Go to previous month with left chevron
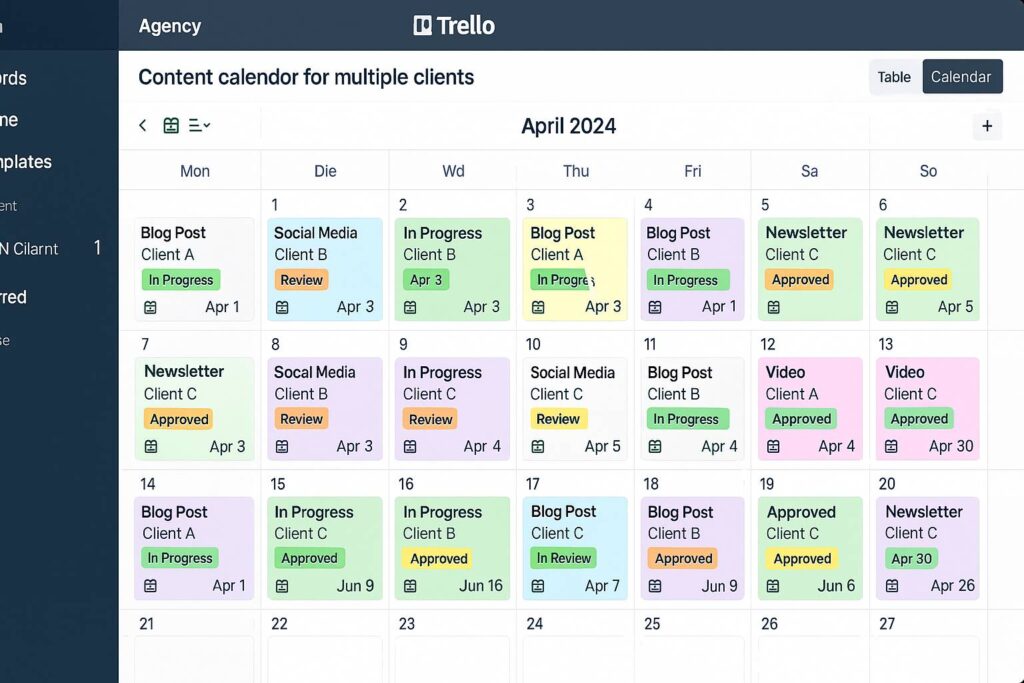The width and height of the screenshot is (1024, 683). point(143,125)
